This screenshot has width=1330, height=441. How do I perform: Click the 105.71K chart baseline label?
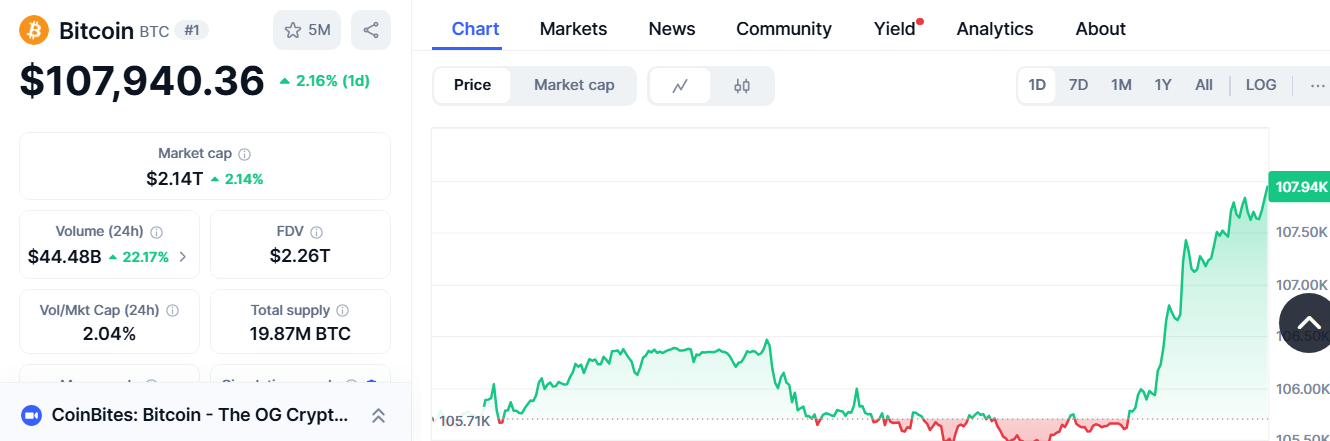pyautogui.click(x=466, y=421)
